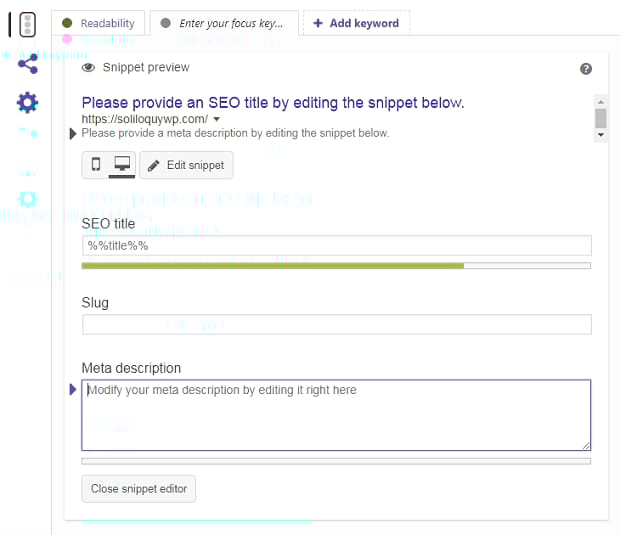The image size is (620, 535).
Task: Switch to mobile snippet preview
Action: 96,165
